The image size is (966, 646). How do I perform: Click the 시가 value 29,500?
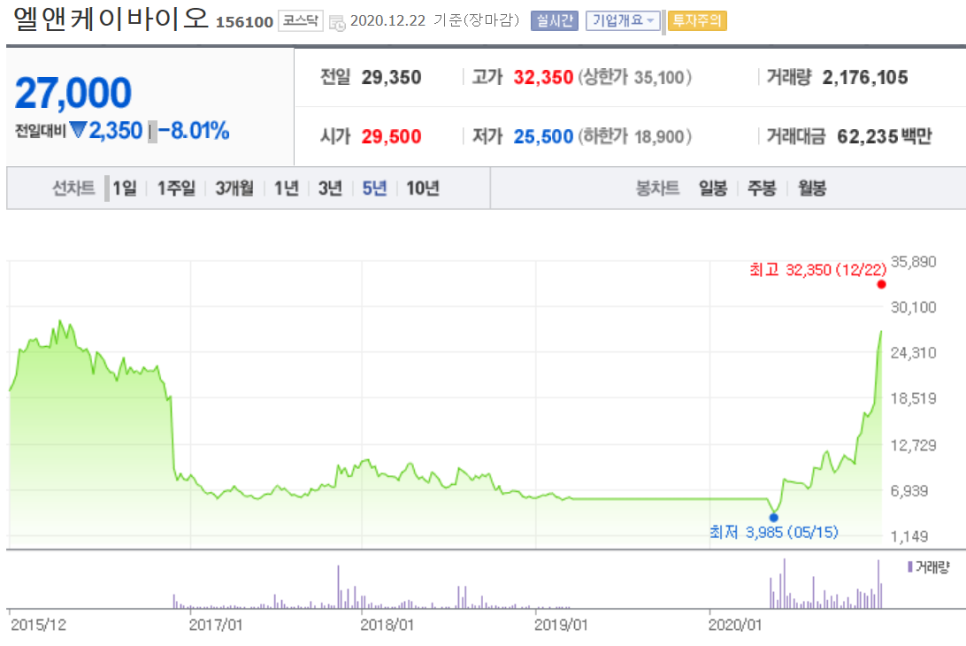[x=391, y=136]
